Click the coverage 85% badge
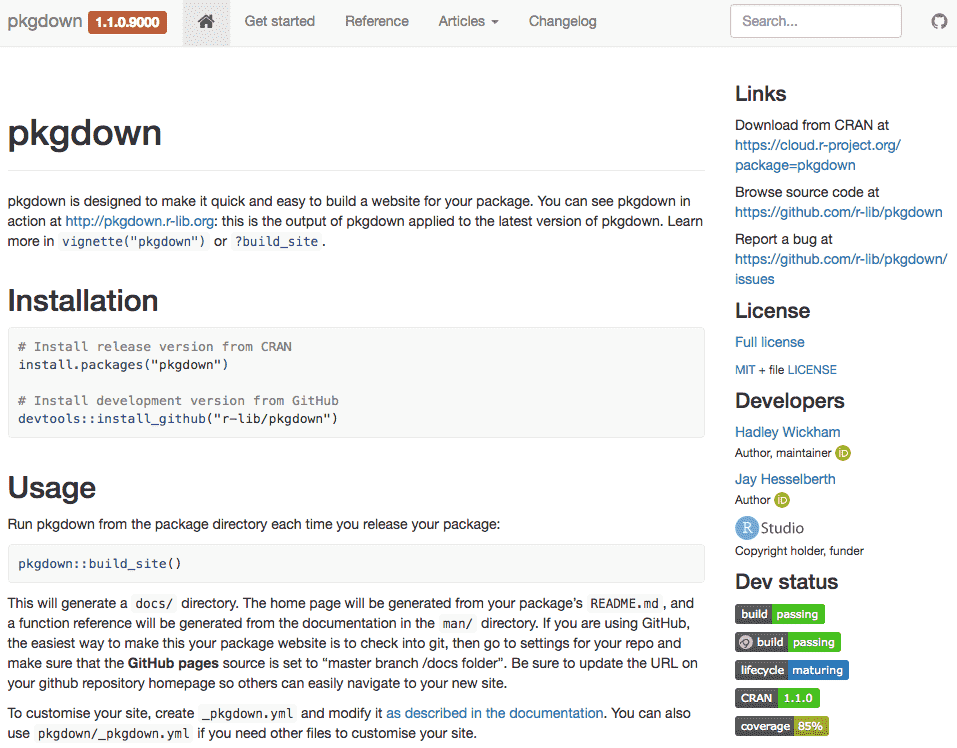Viewport: 957px width, 748px height. 781,726
